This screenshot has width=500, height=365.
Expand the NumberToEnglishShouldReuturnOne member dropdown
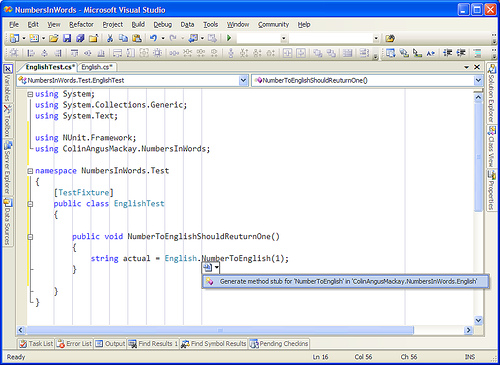click(478, 80)
